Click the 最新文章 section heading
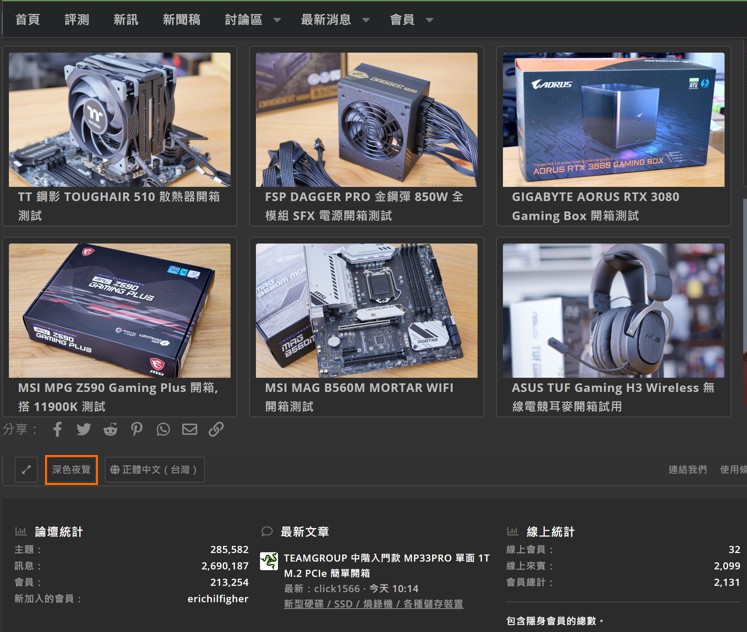 click(x=305, y=532)
